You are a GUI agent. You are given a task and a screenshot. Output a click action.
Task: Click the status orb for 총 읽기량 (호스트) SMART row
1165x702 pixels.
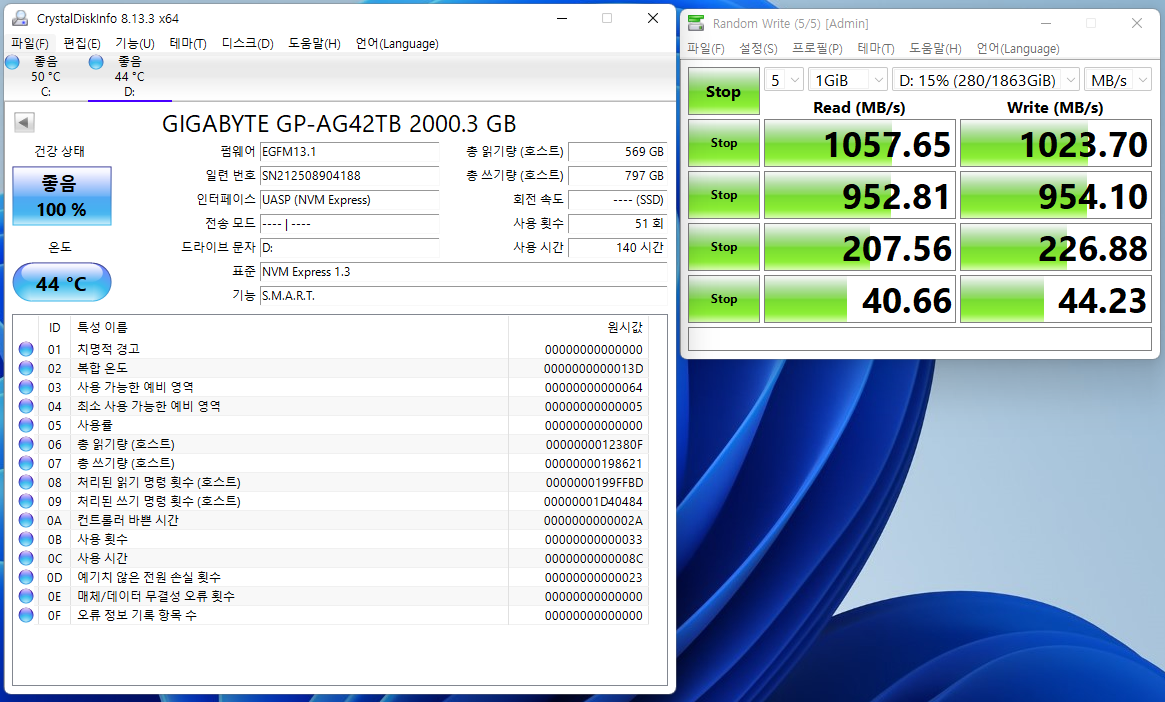pos(26,444)
